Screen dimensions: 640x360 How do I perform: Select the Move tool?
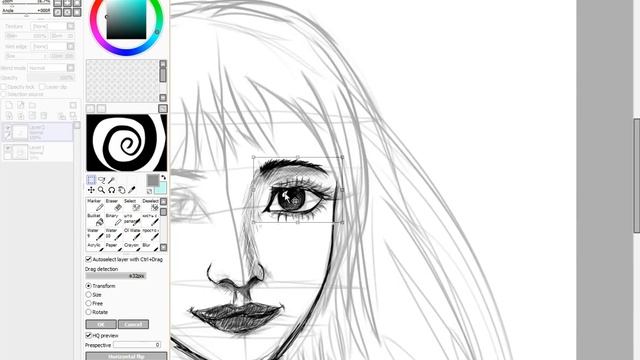pos(91,190)
